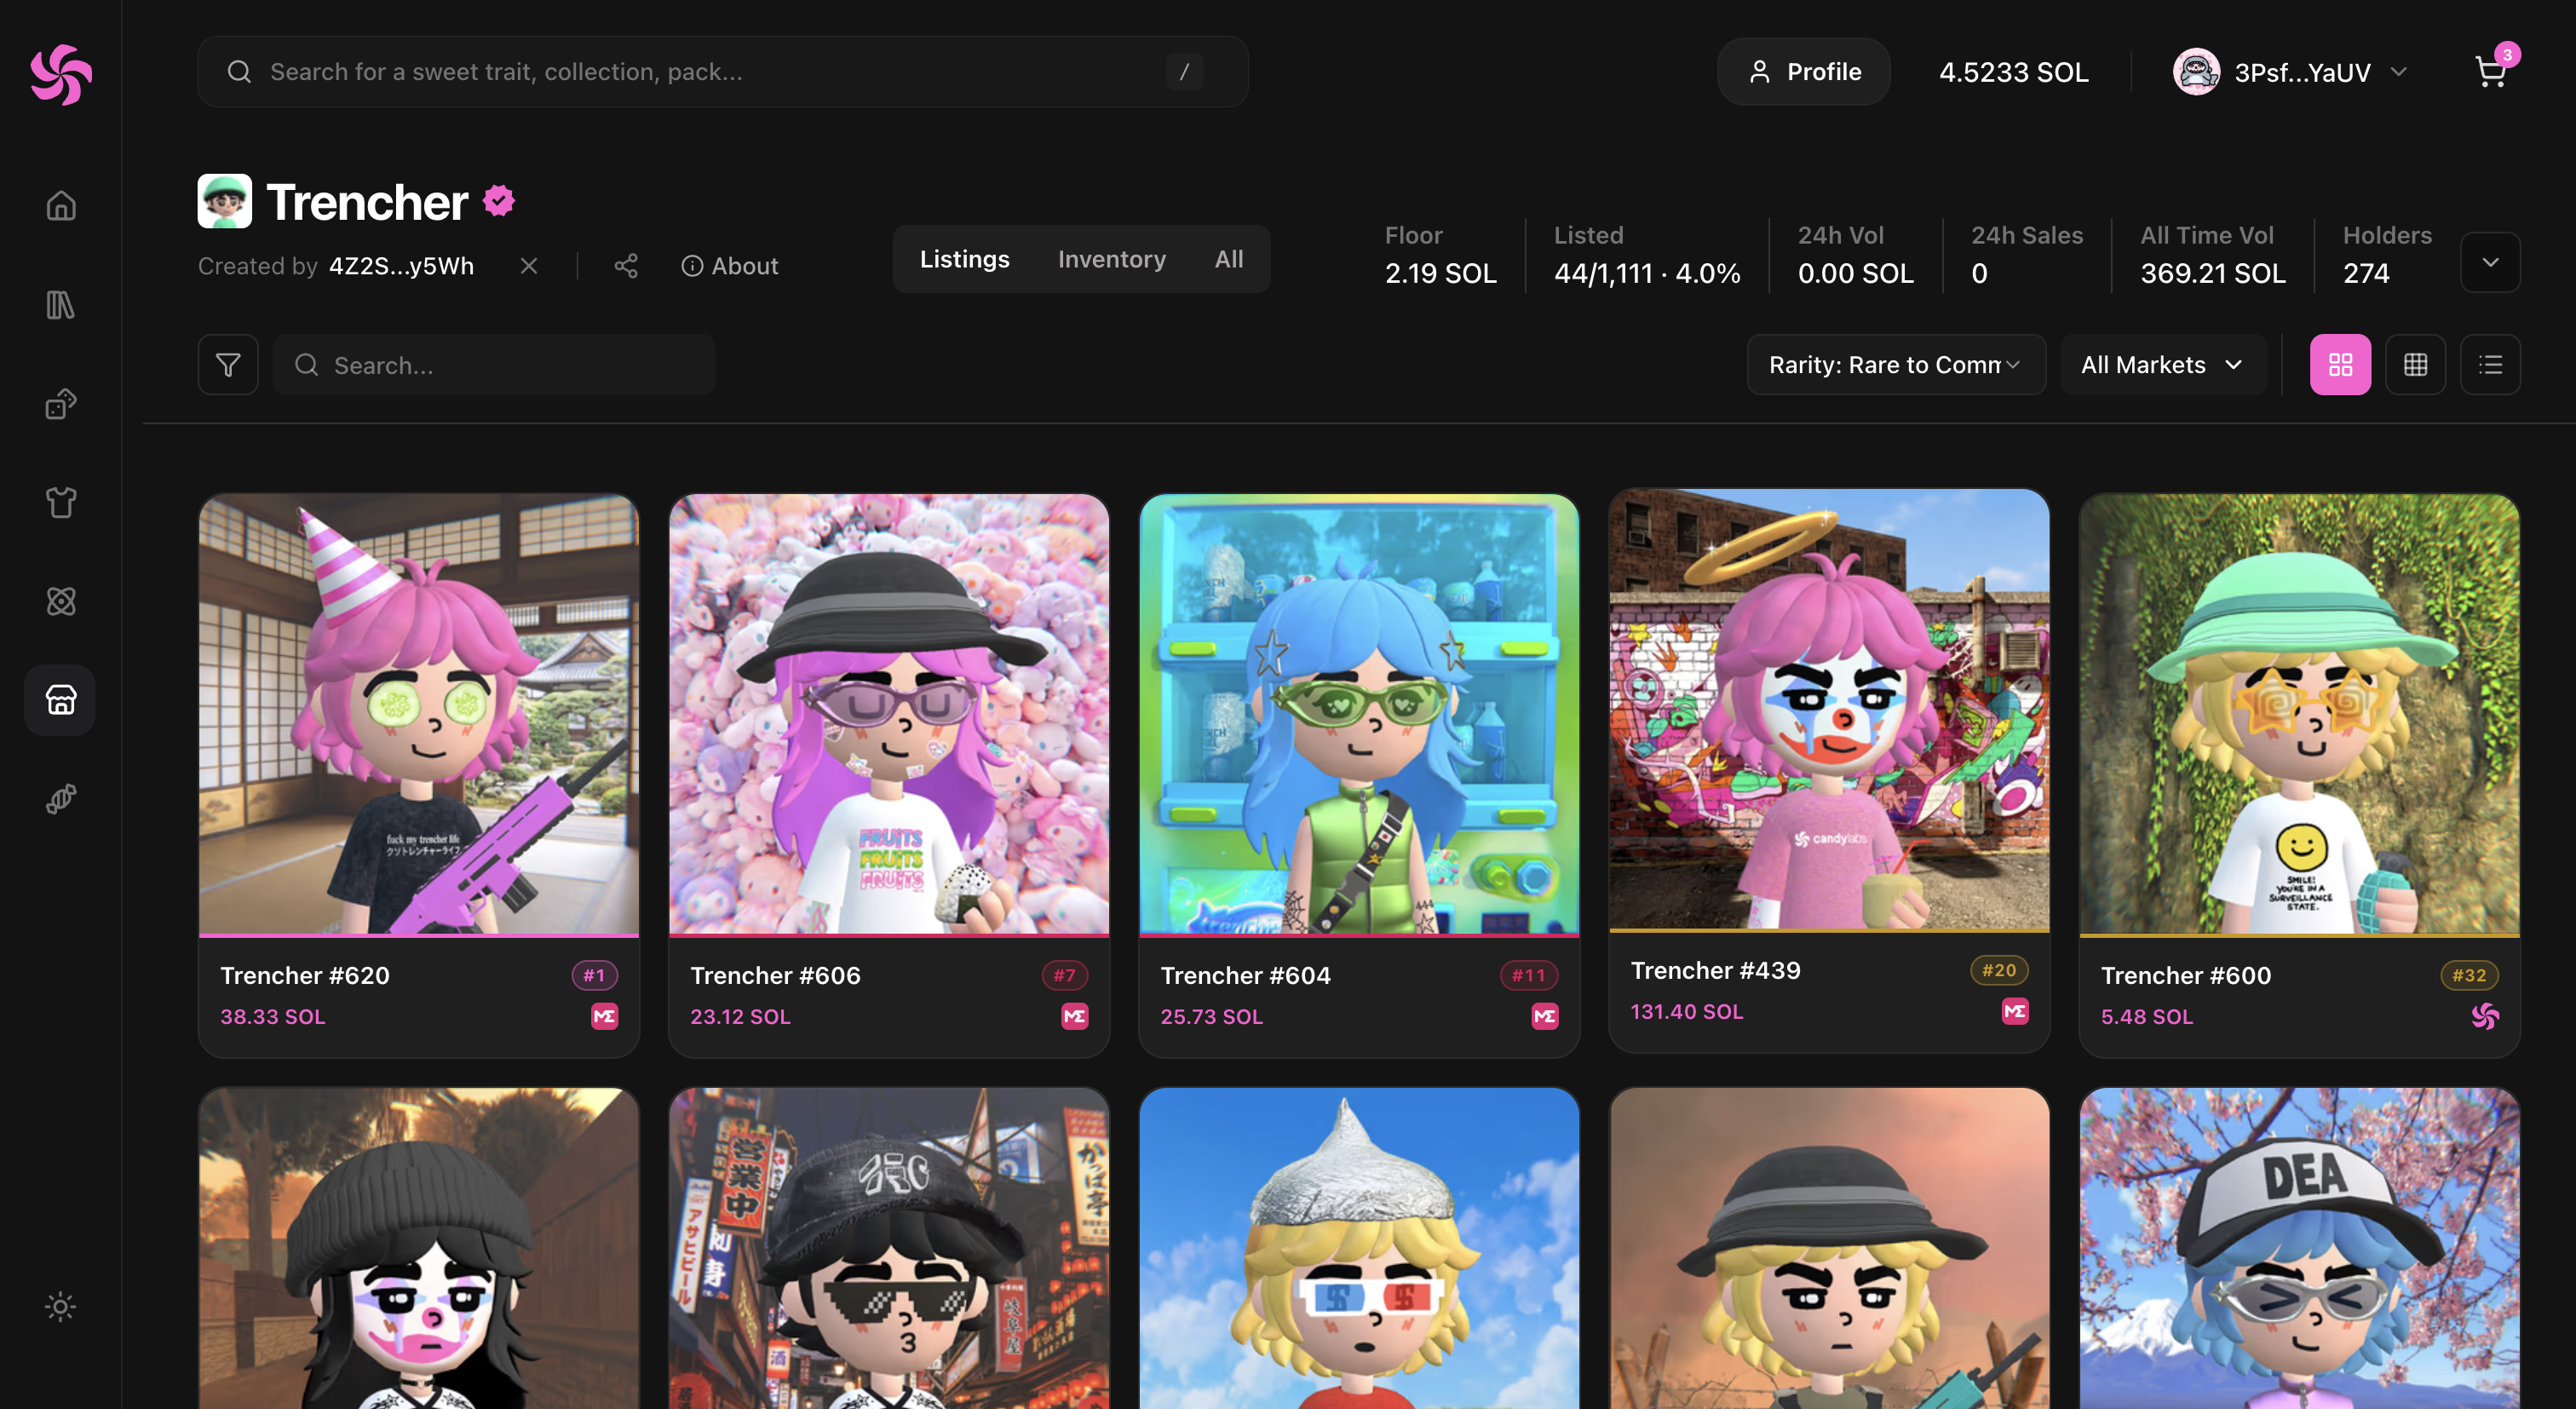Open the 3Psf...YaUV wallet account dropdown
Image resolution: width=2576 pixels, height=1409 pixels.
(x=2291, y=72)
